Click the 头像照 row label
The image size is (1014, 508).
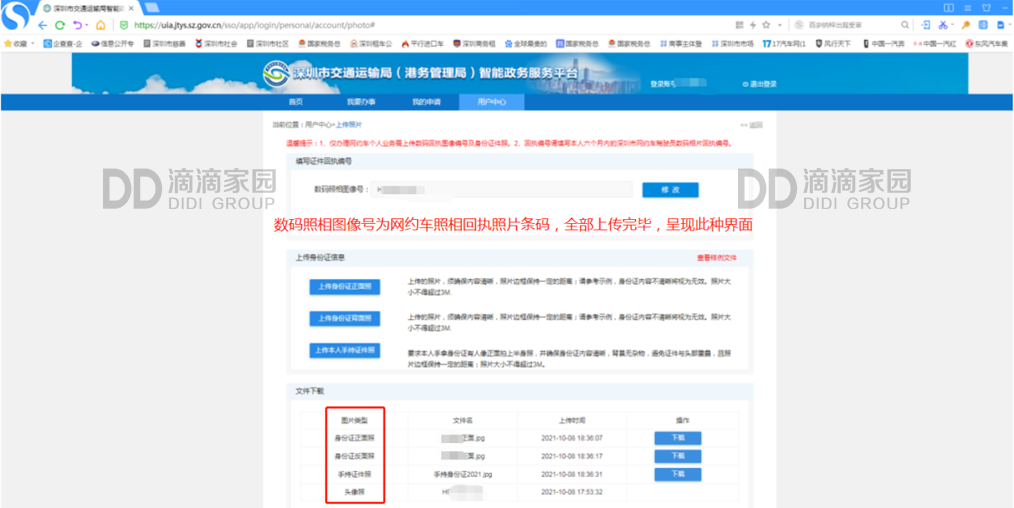coord(354,492)
